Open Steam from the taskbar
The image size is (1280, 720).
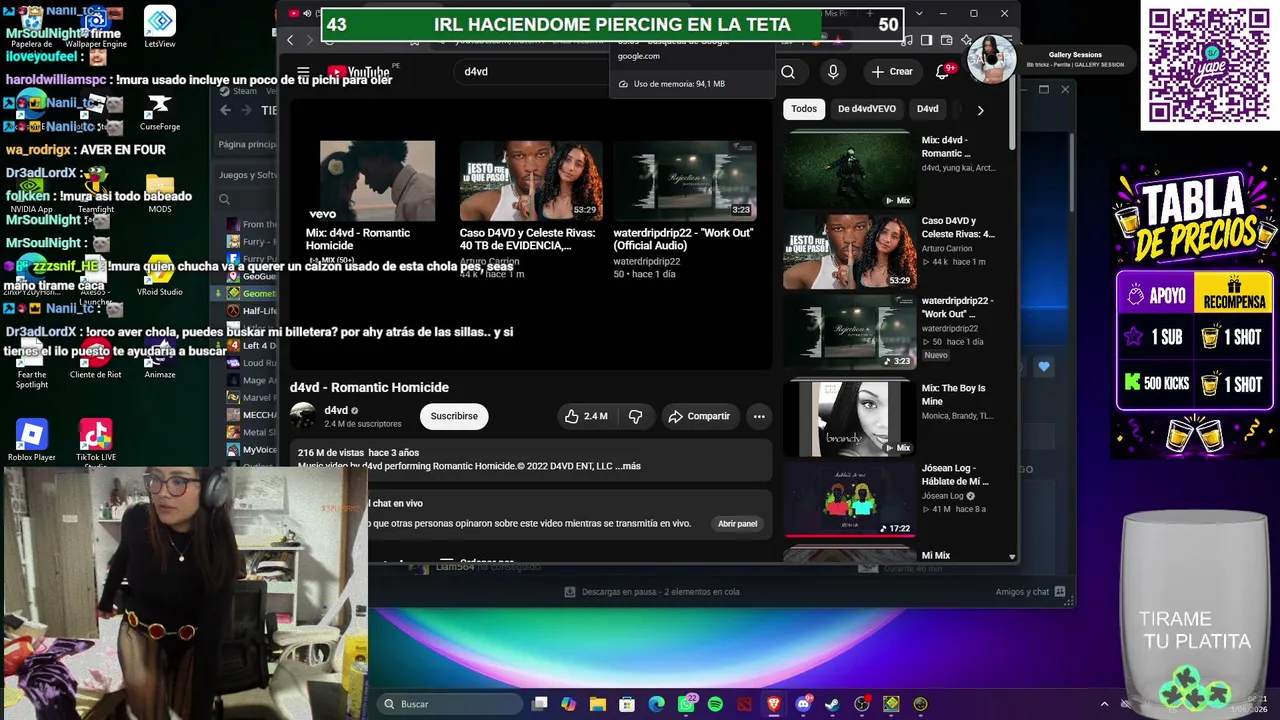pyautogui.click(x=832, y=704)
